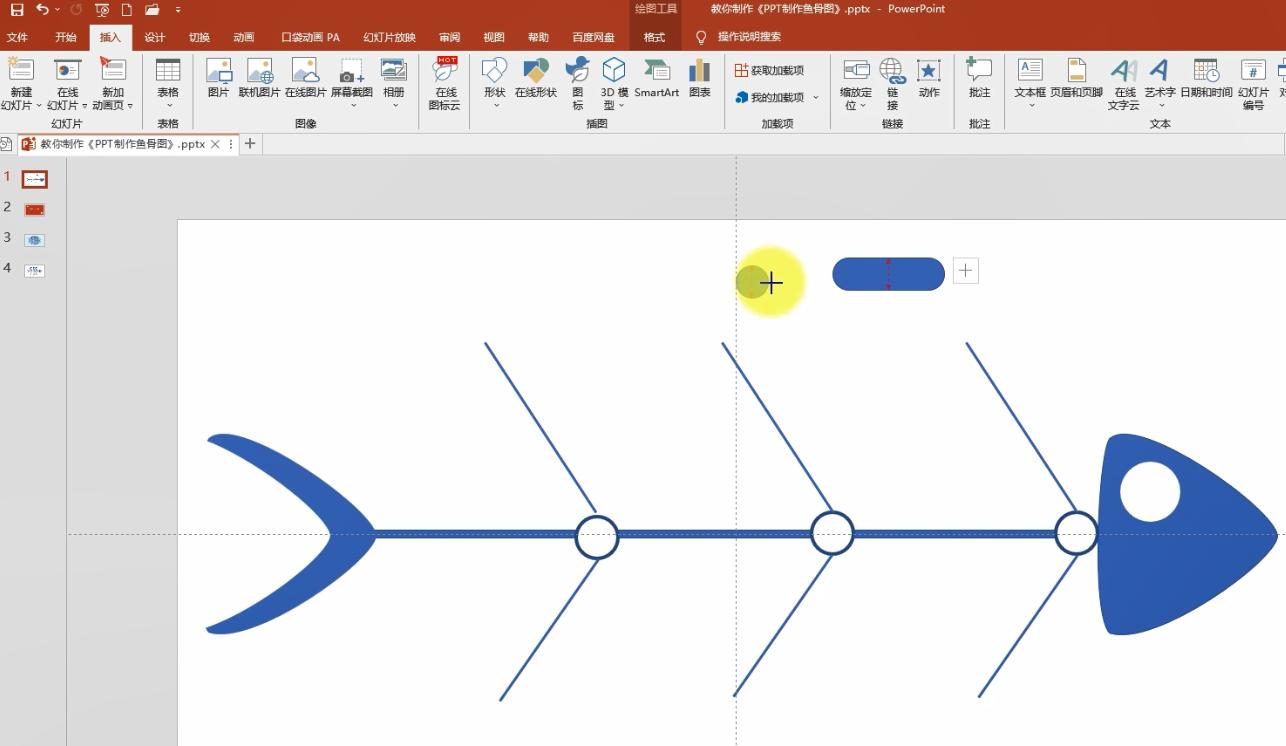1286x746 pixels.
Task: Switch to the 幻灯片放映 Slide Show tab
Action: pos(389,37)
